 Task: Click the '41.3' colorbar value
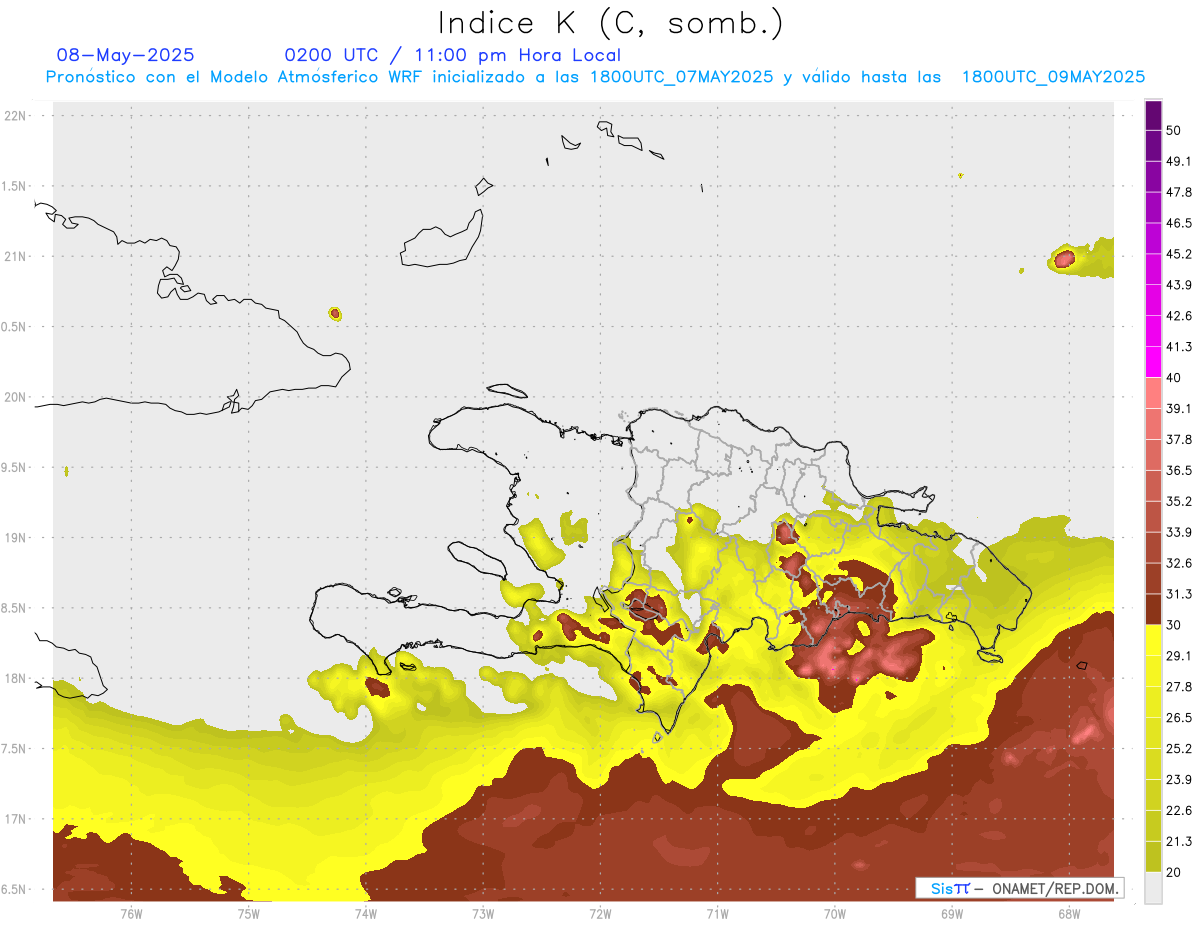click(1178, 347)
